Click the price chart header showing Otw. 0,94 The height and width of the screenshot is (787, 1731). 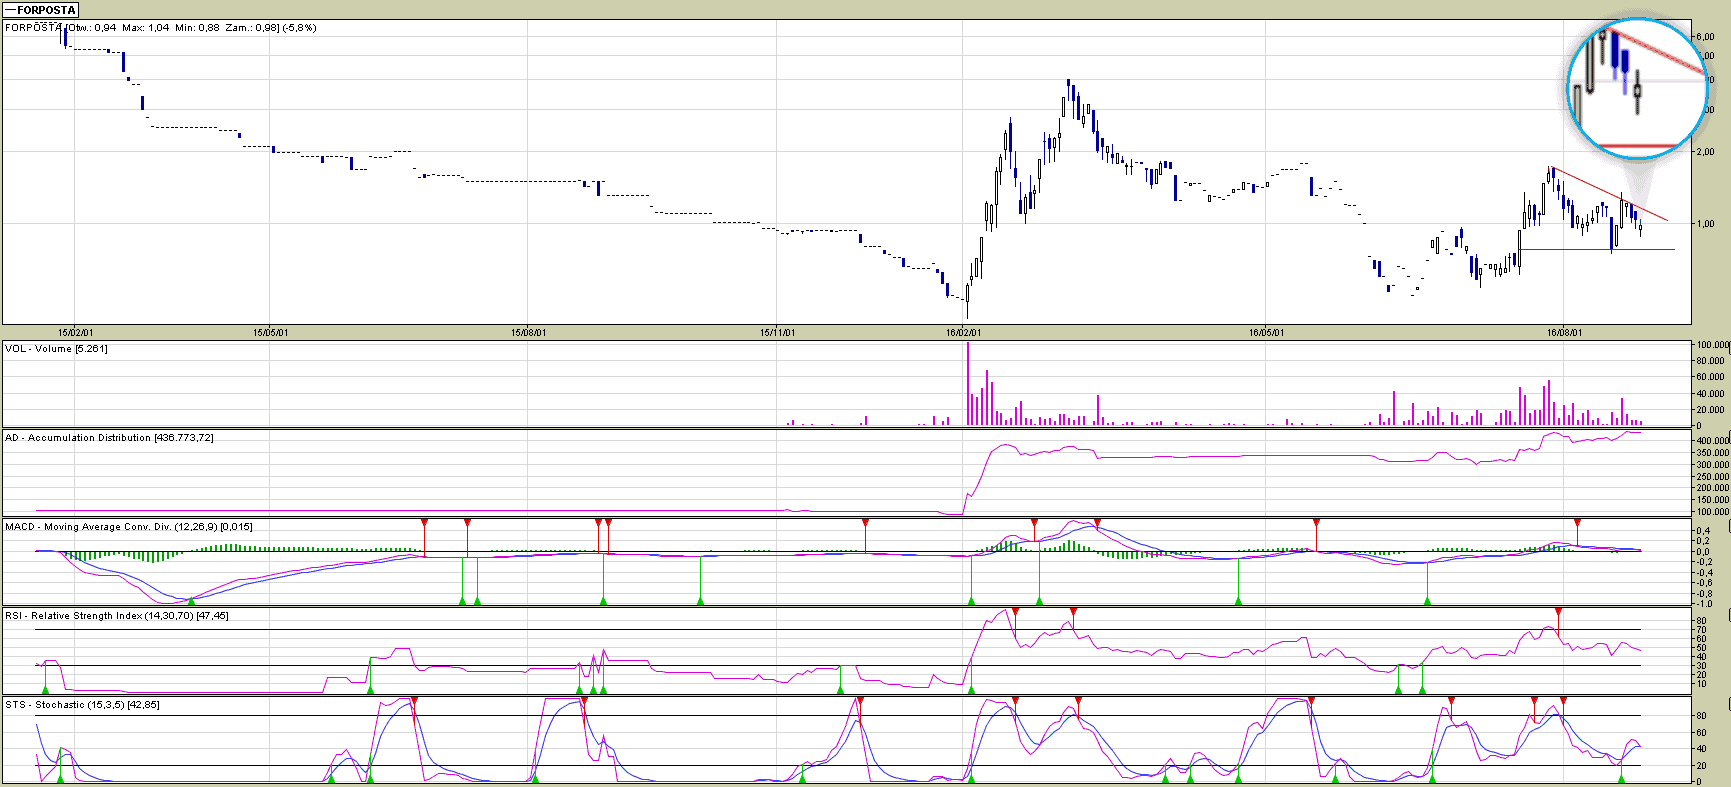(160, 28)
